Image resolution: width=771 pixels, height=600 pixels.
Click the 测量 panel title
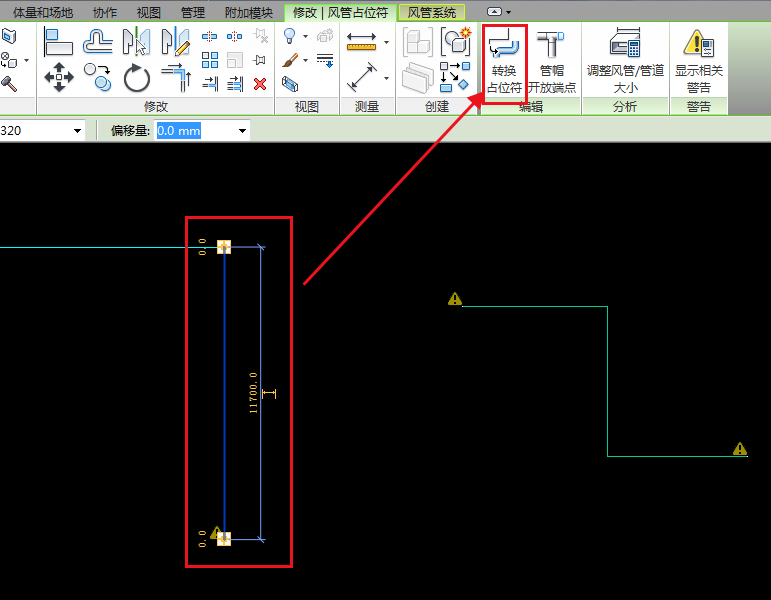[367, 107]
